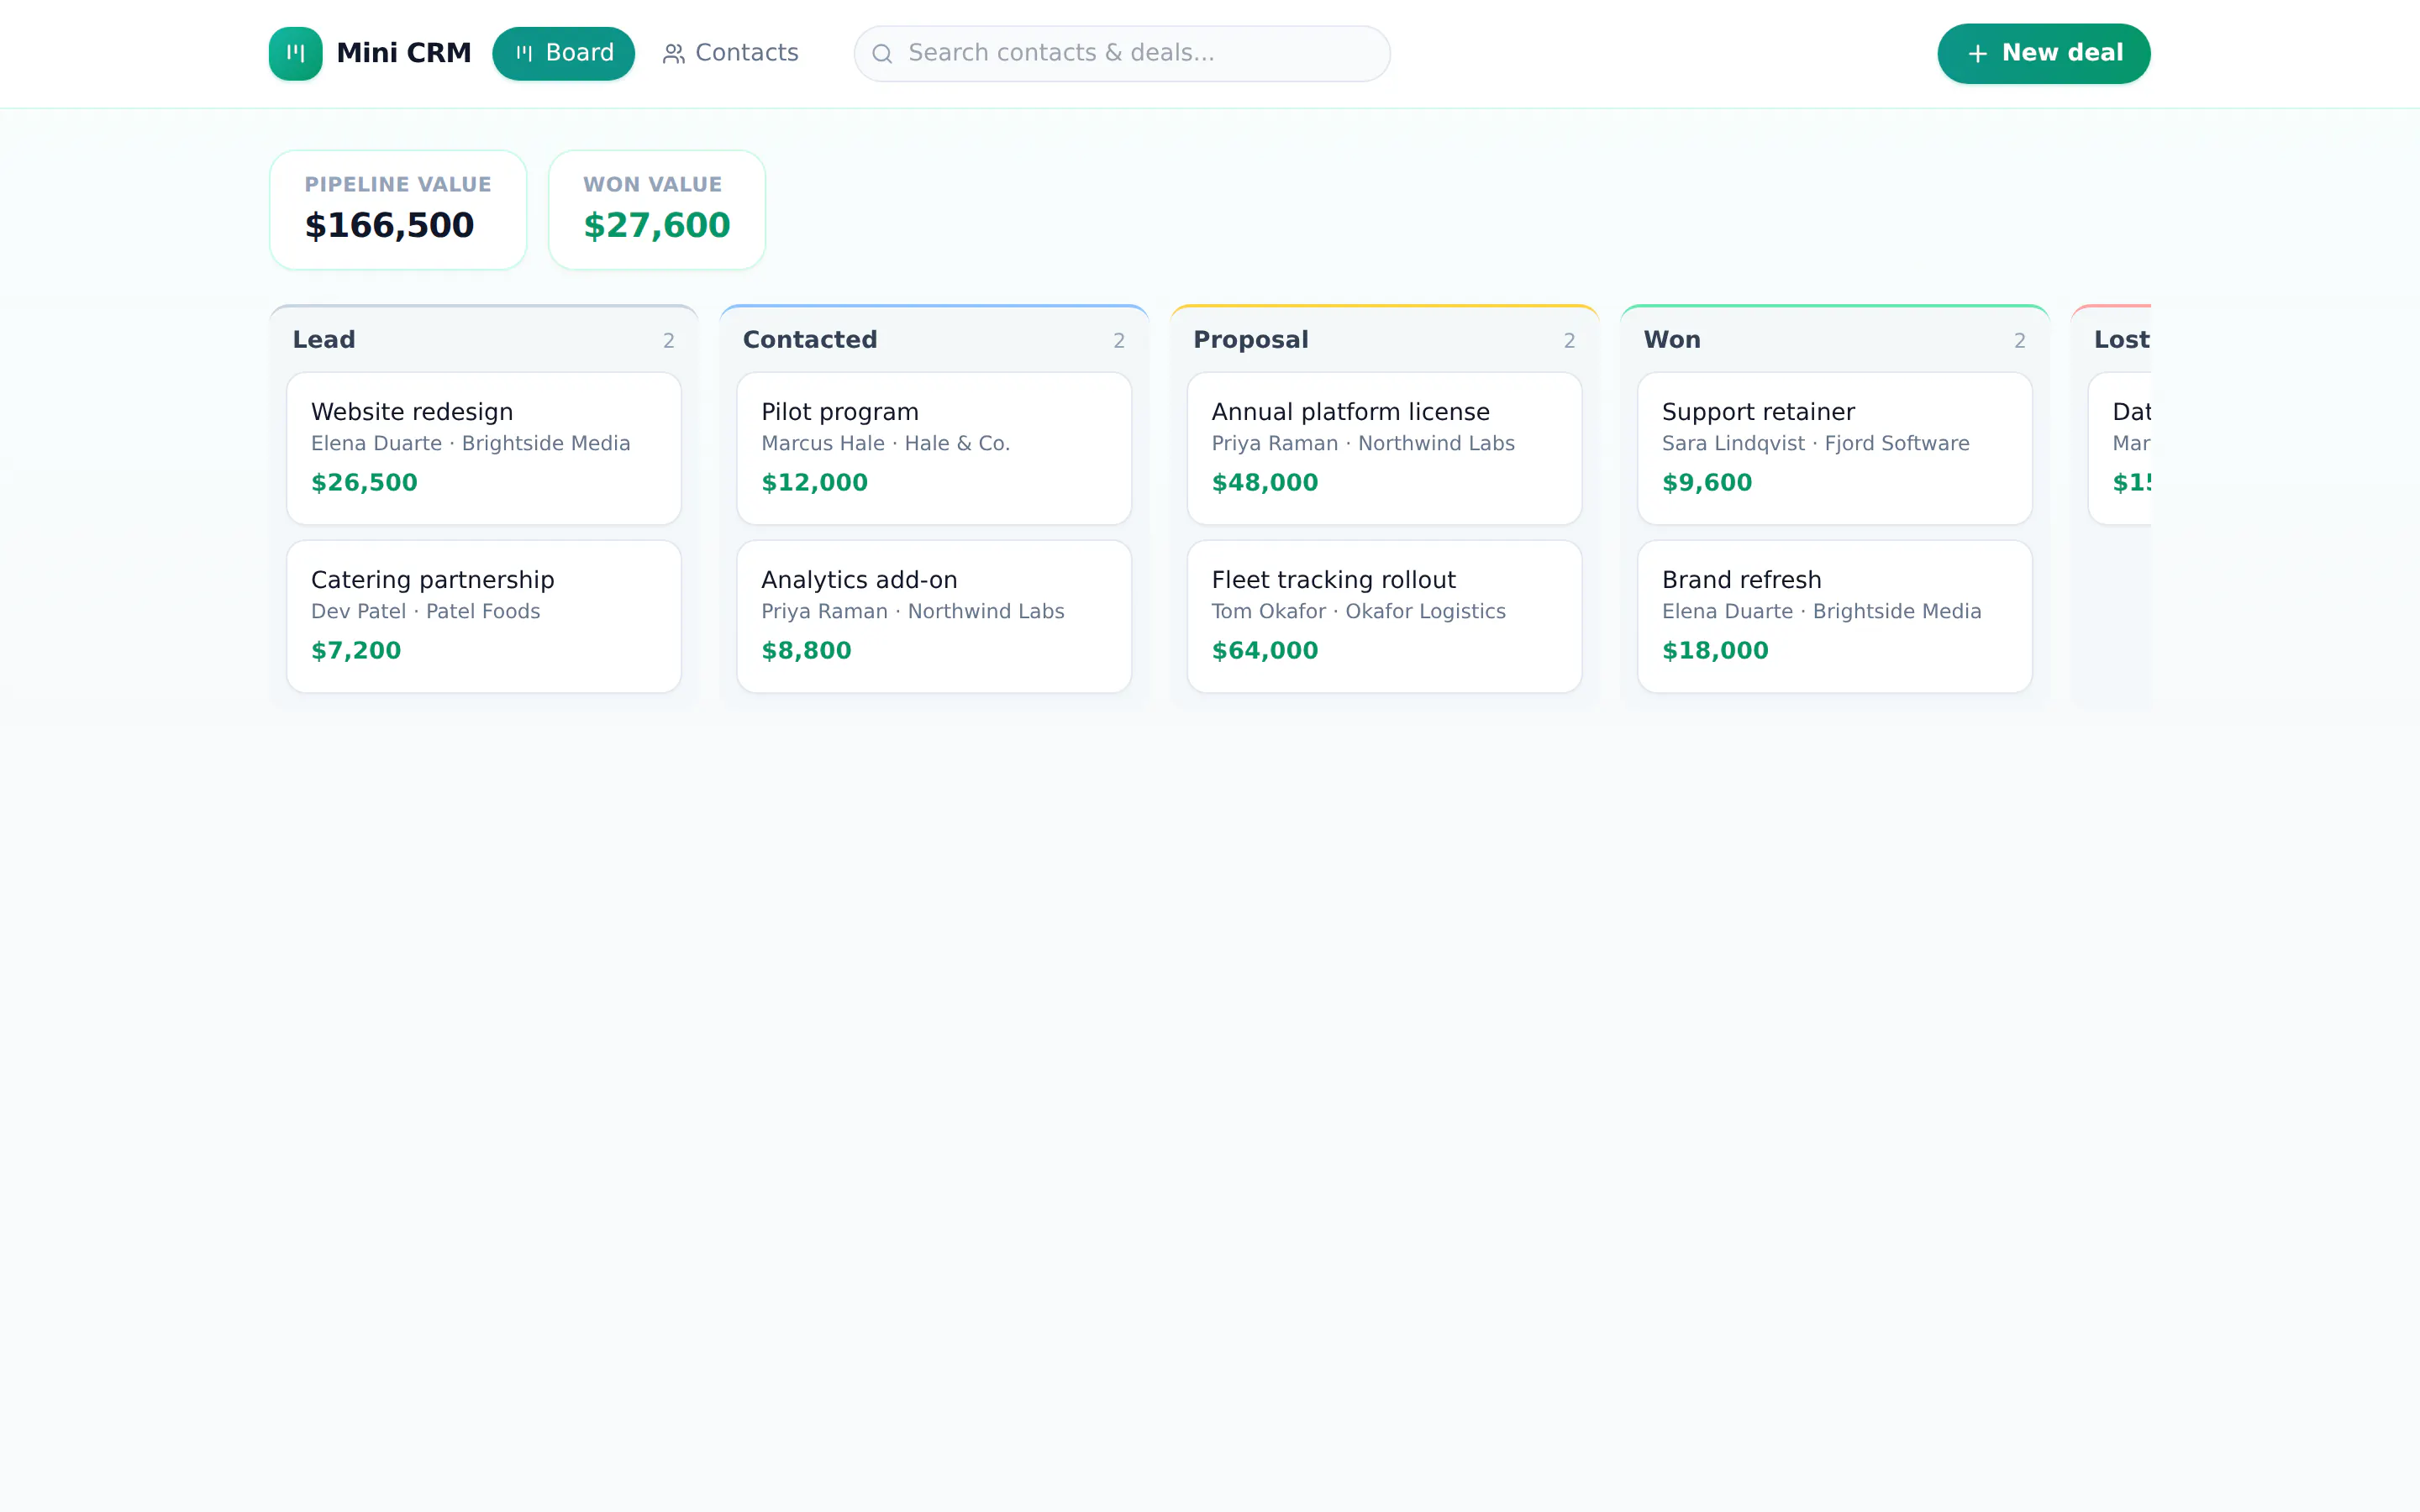Click the Mini CRM logo icon

pos(295,53)
